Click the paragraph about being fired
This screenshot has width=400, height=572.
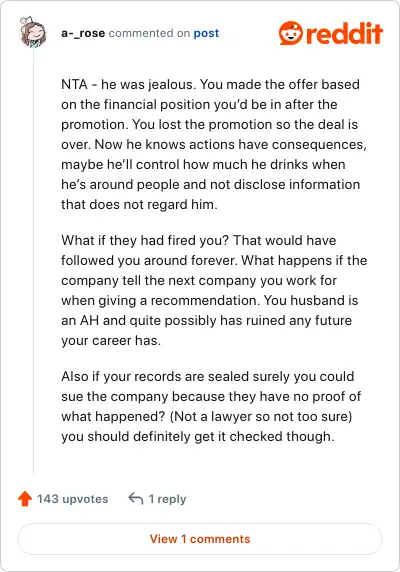click(x=214, y=290)
